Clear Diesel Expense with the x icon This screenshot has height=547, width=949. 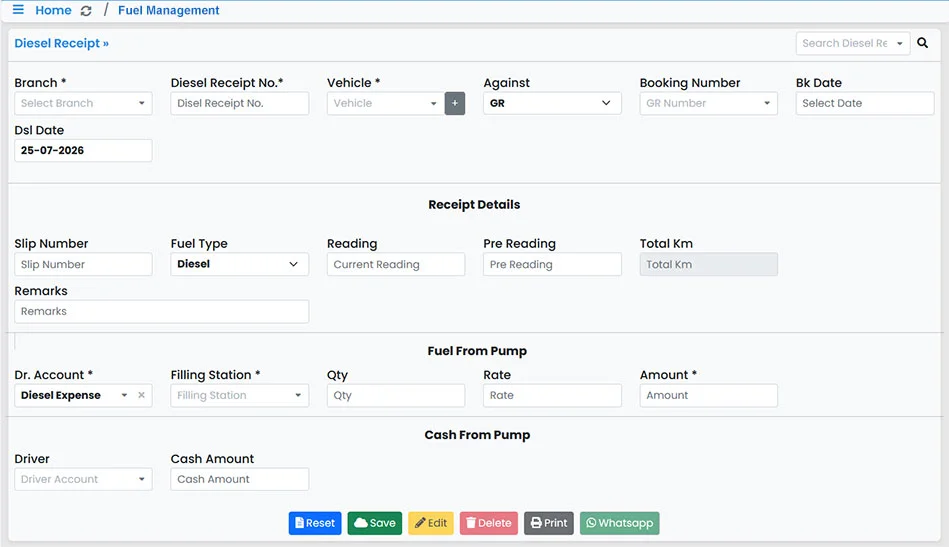click(141, 395)
